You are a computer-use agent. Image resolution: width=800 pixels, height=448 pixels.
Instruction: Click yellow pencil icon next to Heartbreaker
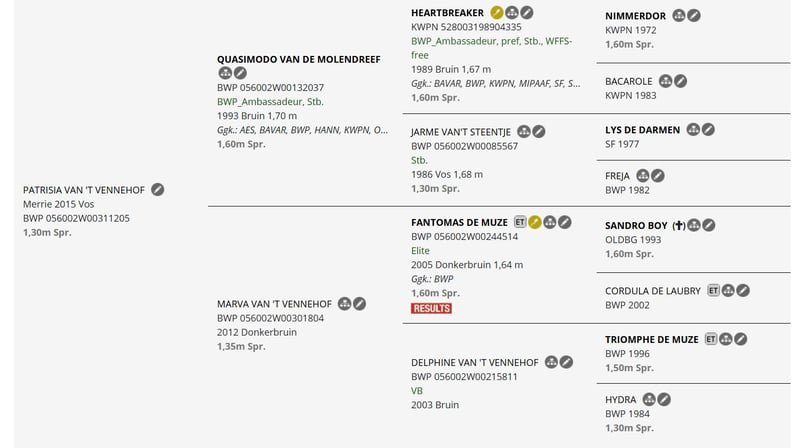tap(497, 13)
